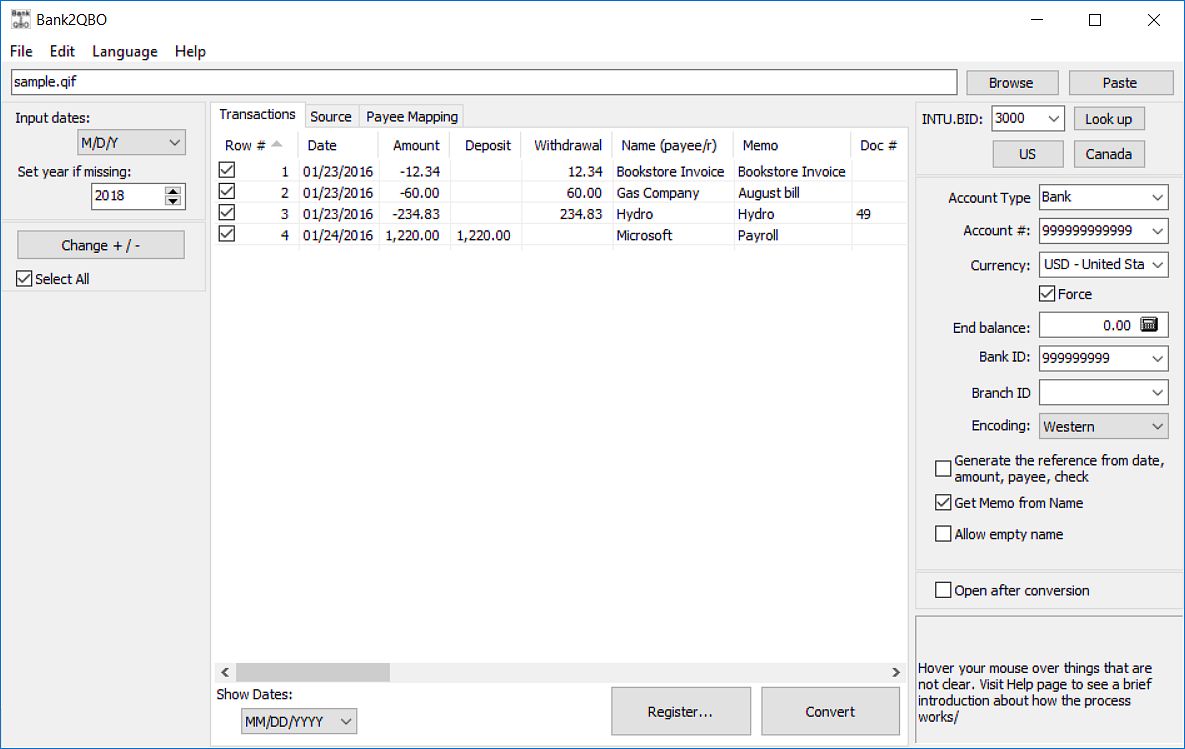Click the Bank2QBO app icon in title bar
This screenshot has height=749, width=1185.
[x=20, y=20]
